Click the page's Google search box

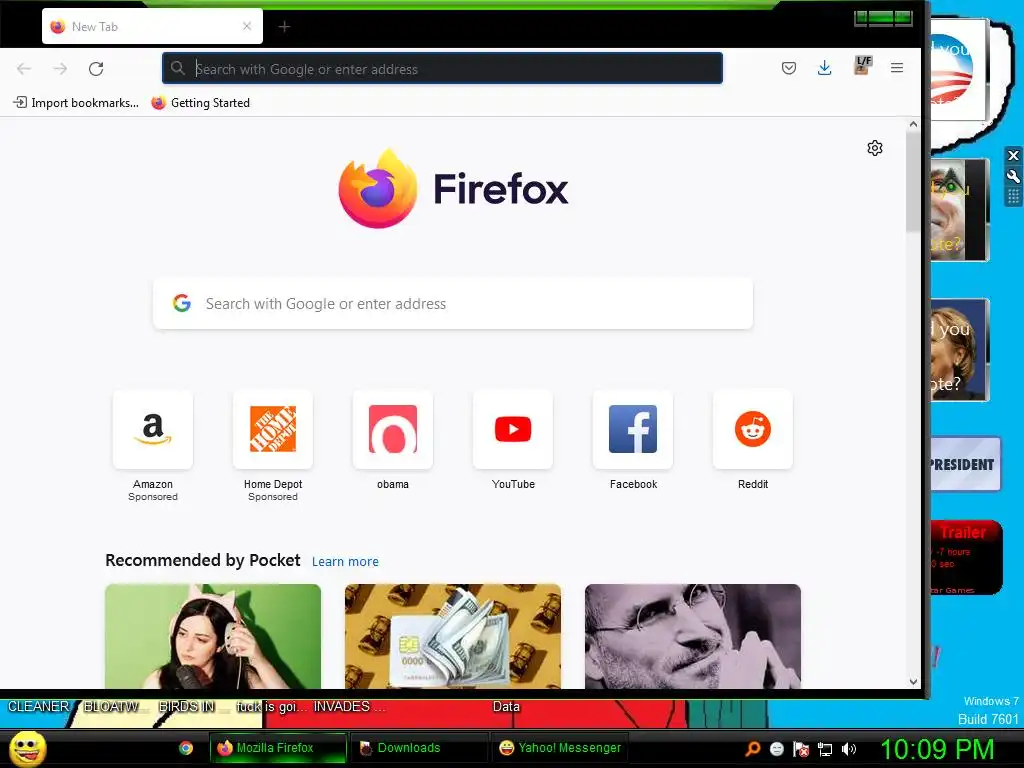coord(453,304)
